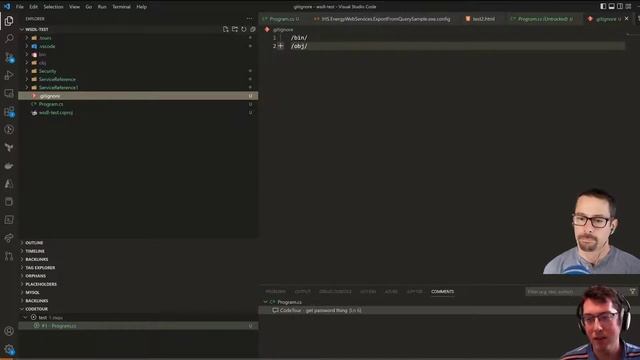
Task: Open the Edit menu
Action: point(33,7)
